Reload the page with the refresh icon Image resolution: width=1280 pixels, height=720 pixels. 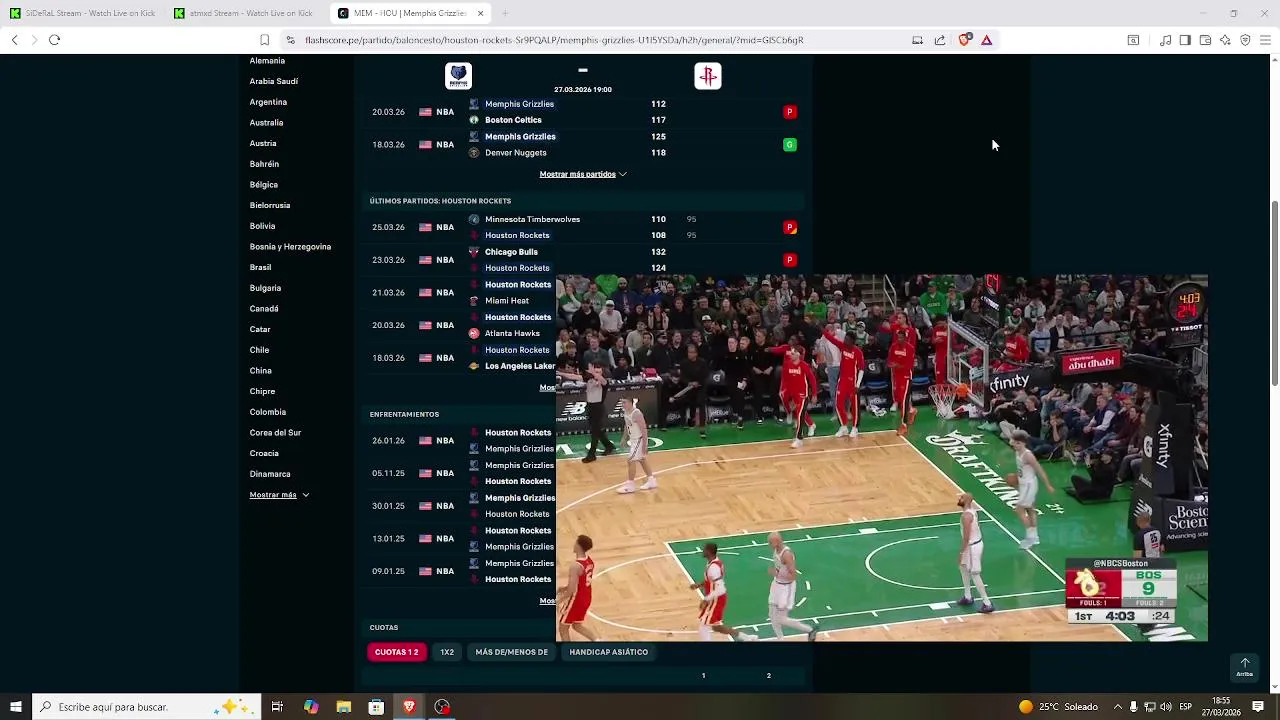[x=54, y=40]
